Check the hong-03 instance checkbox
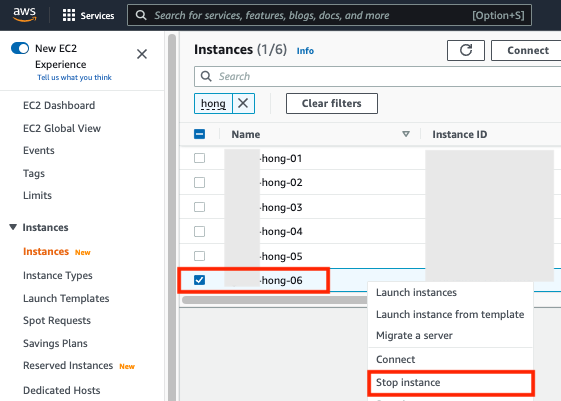 click(x=200, y=207)
